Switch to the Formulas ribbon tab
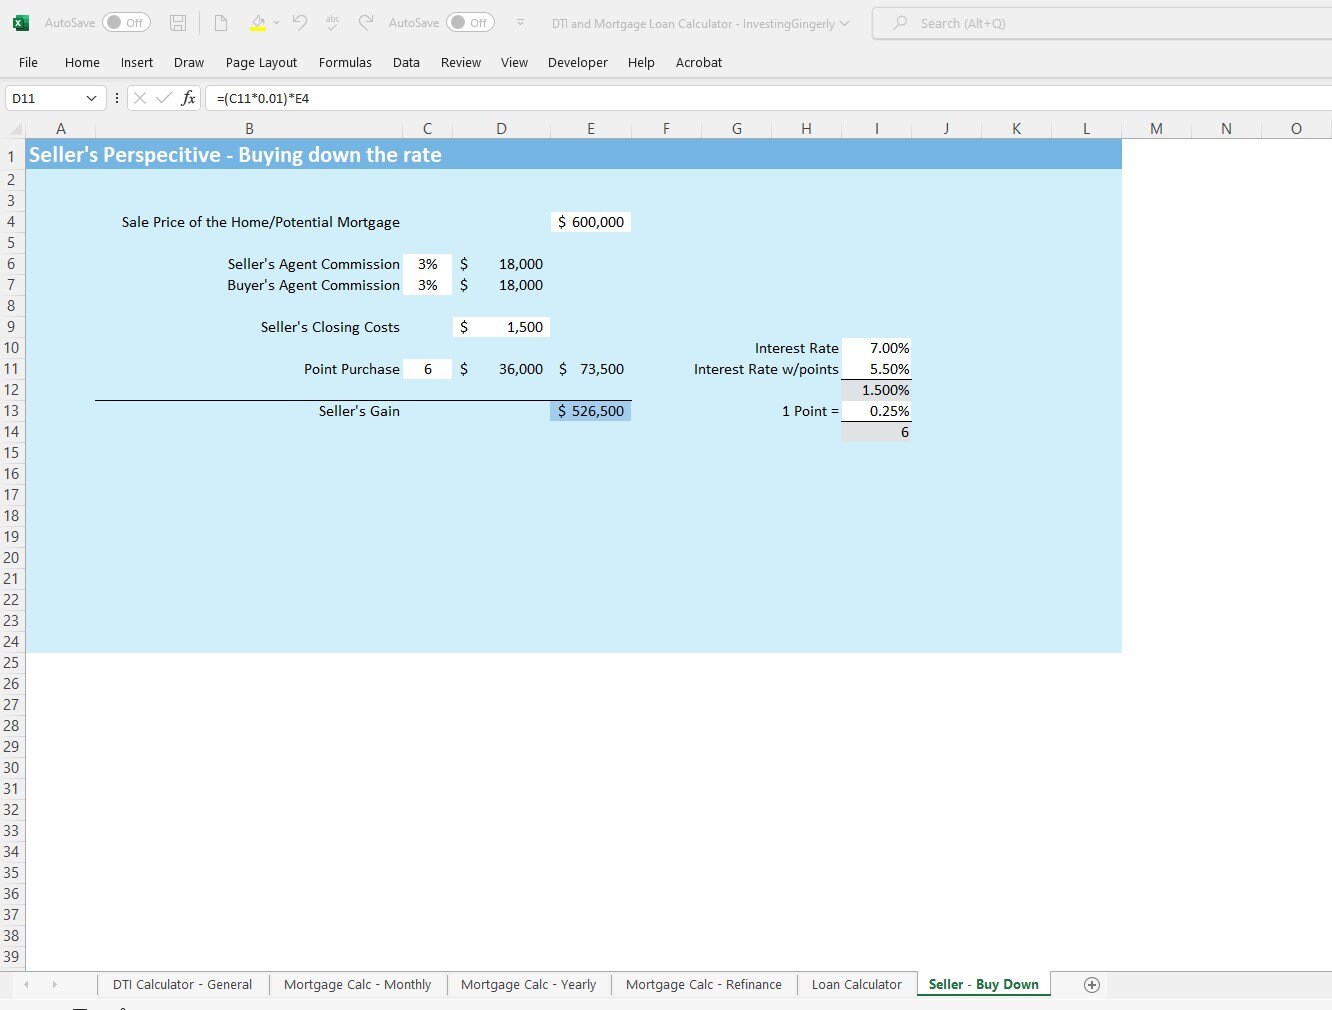This screenshot has height=1010, width=1332. coord(345,62)
